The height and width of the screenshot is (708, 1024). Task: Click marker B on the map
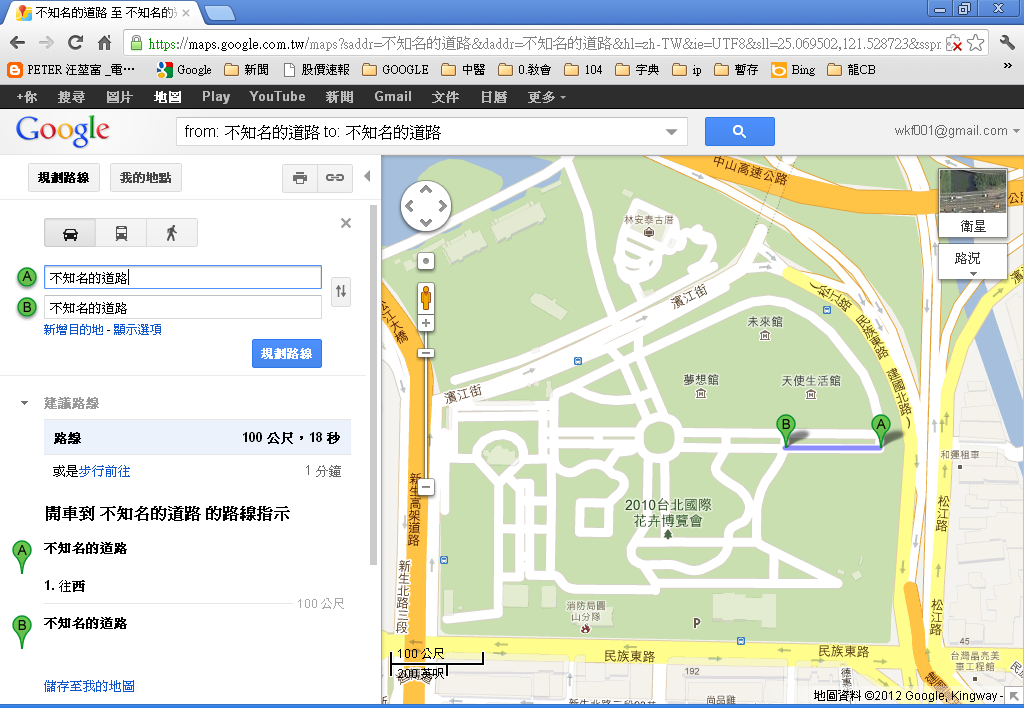(x=786, y=431)
